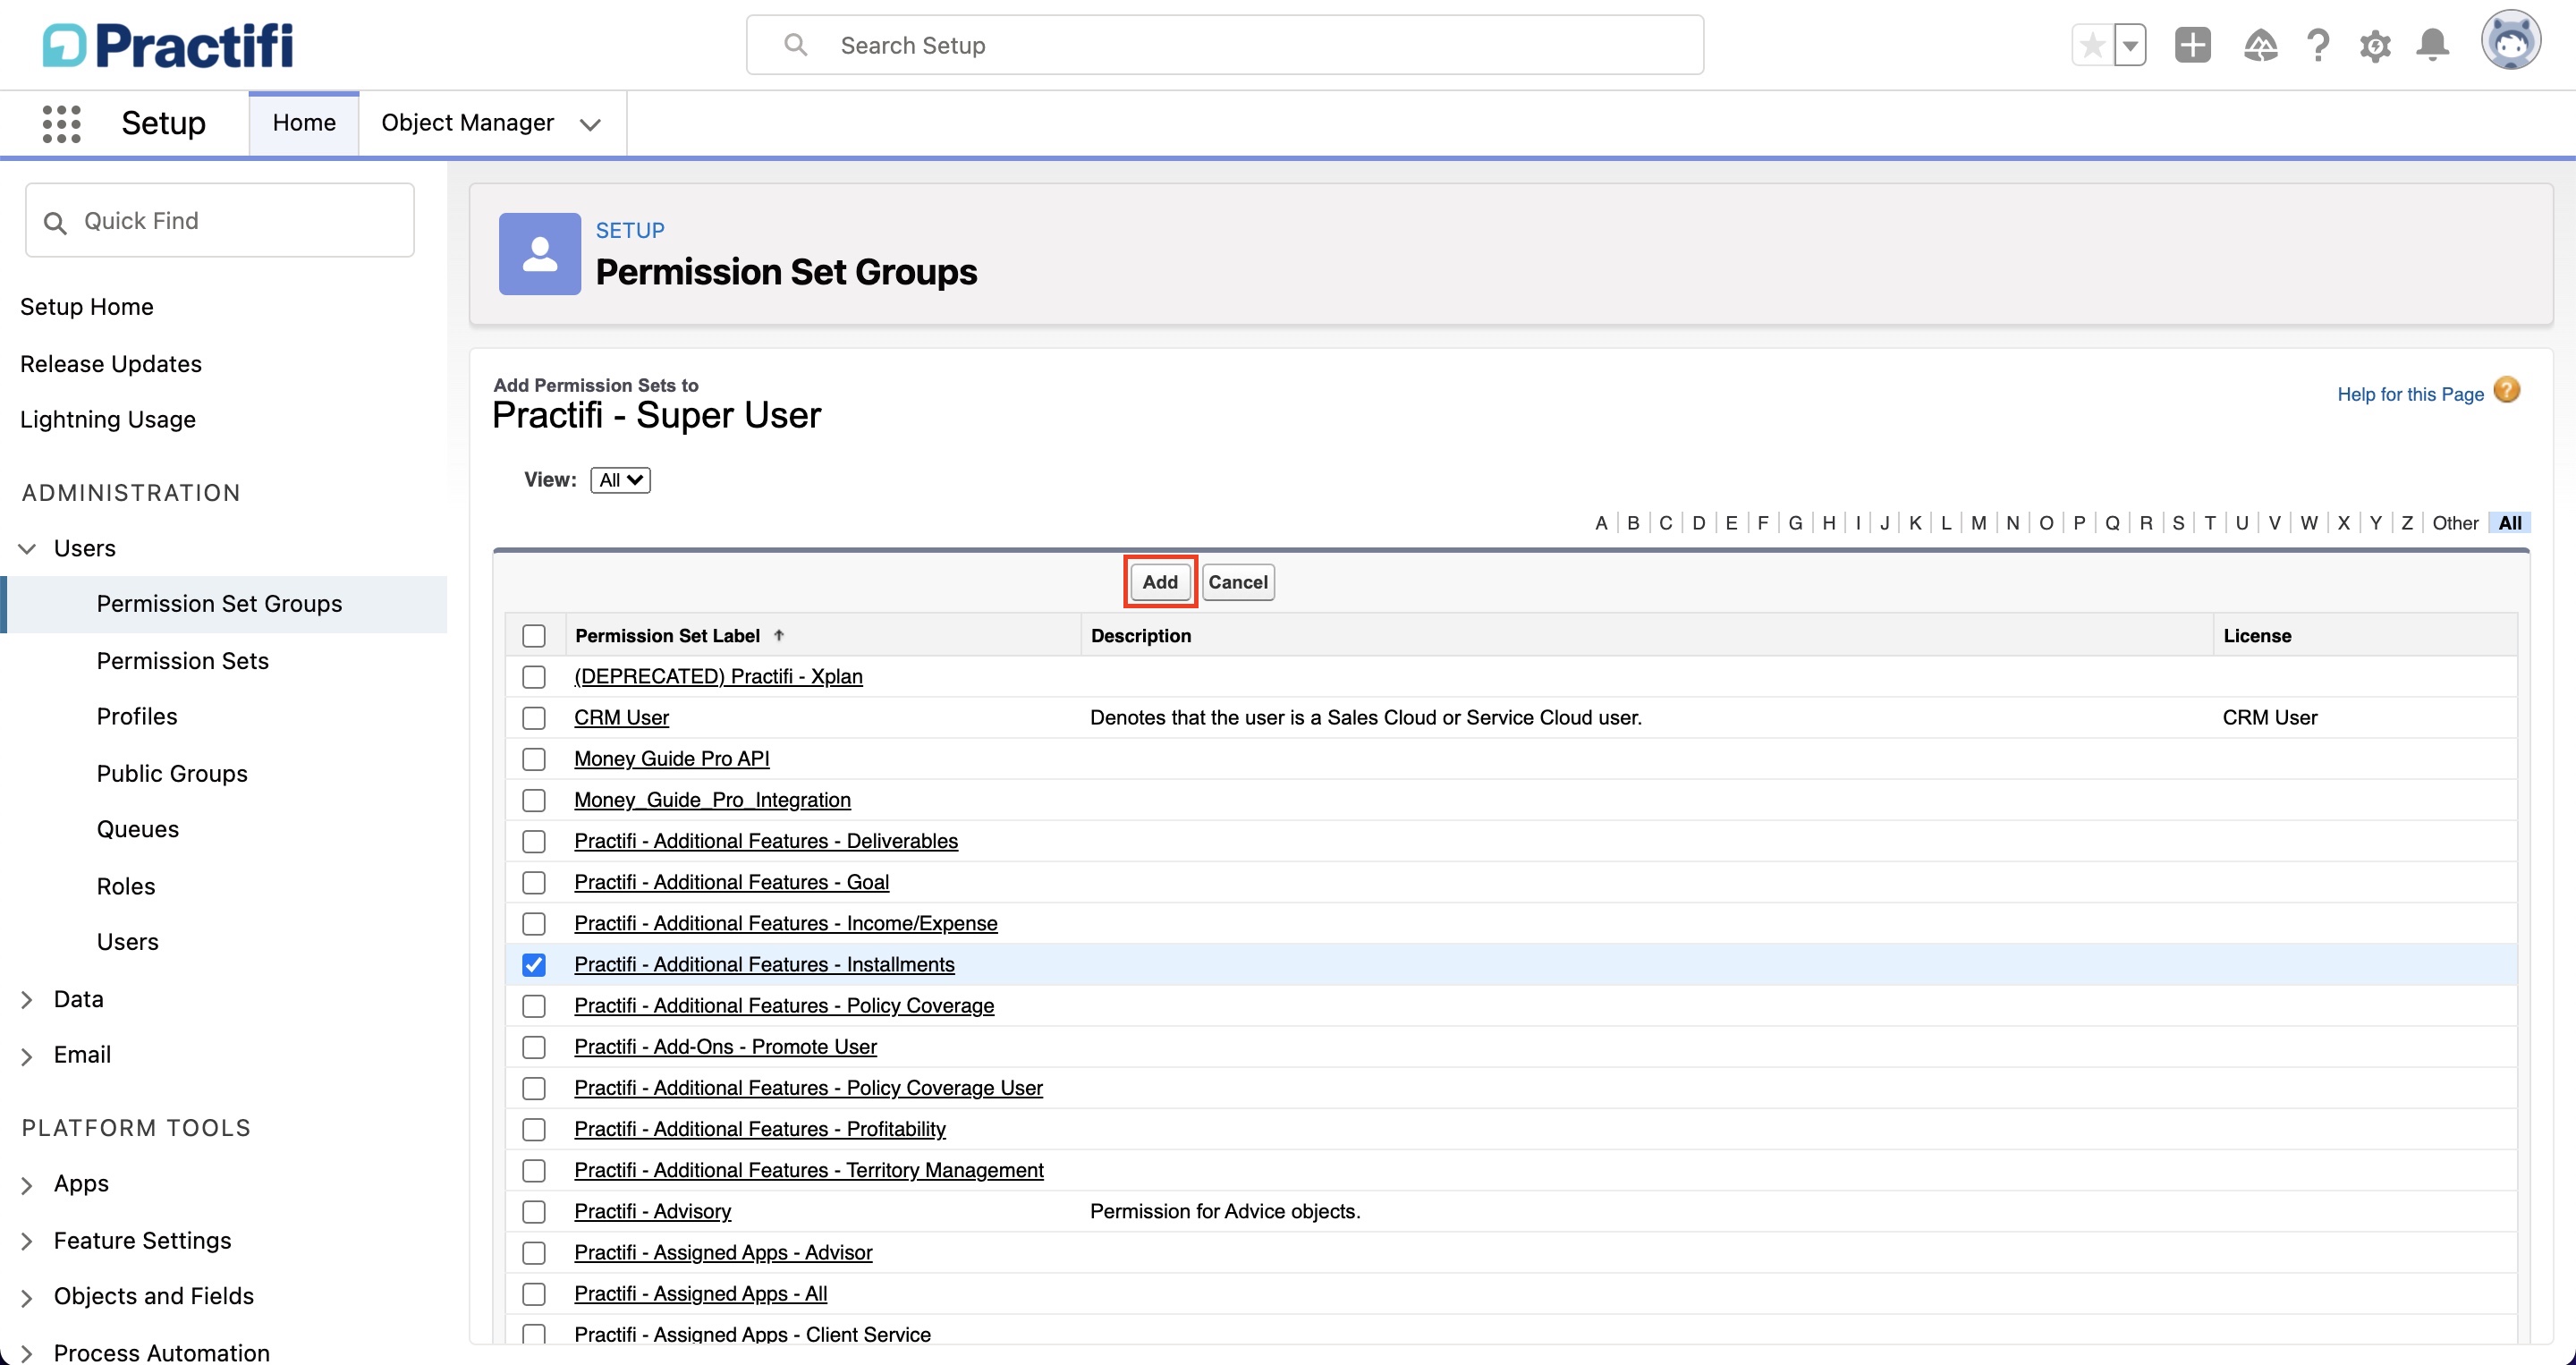Image resolution: width=2576 pixels, height=1365 pixels.
Task: Filter list by Other
Action: (2455, 523)
